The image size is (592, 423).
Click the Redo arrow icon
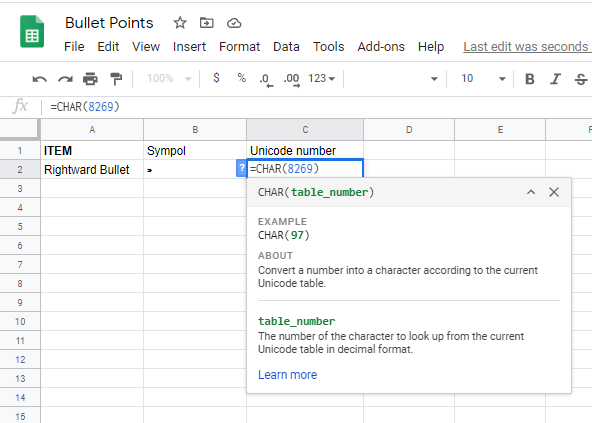click(65, 79)
